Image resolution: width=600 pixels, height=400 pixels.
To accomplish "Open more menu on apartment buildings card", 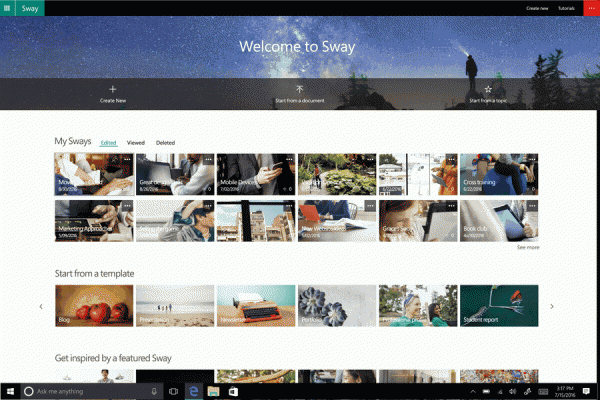I will coord(289,206).
